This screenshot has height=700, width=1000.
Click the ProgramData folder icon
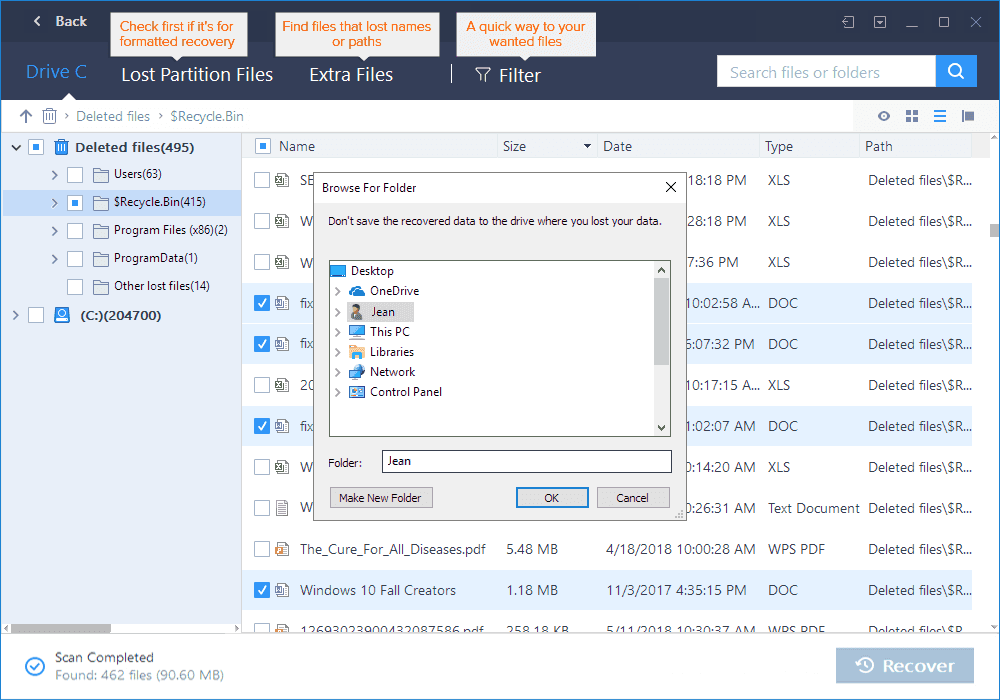[101, 259]
